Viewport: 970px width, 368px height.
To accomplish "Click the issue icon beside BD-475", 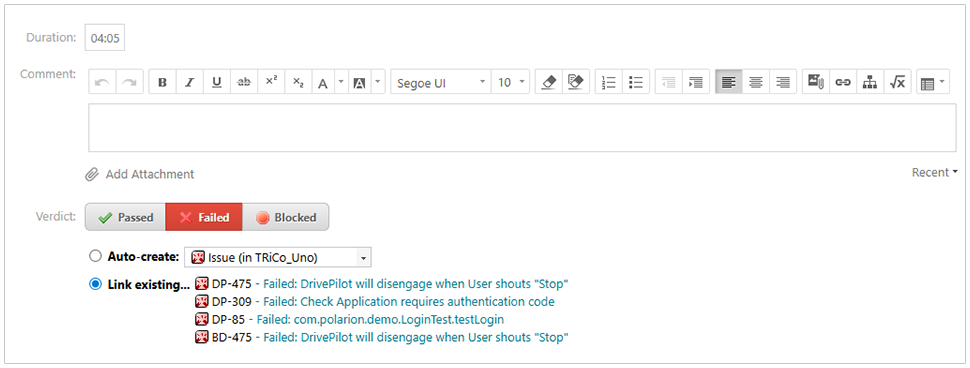I will coord(202,338).
